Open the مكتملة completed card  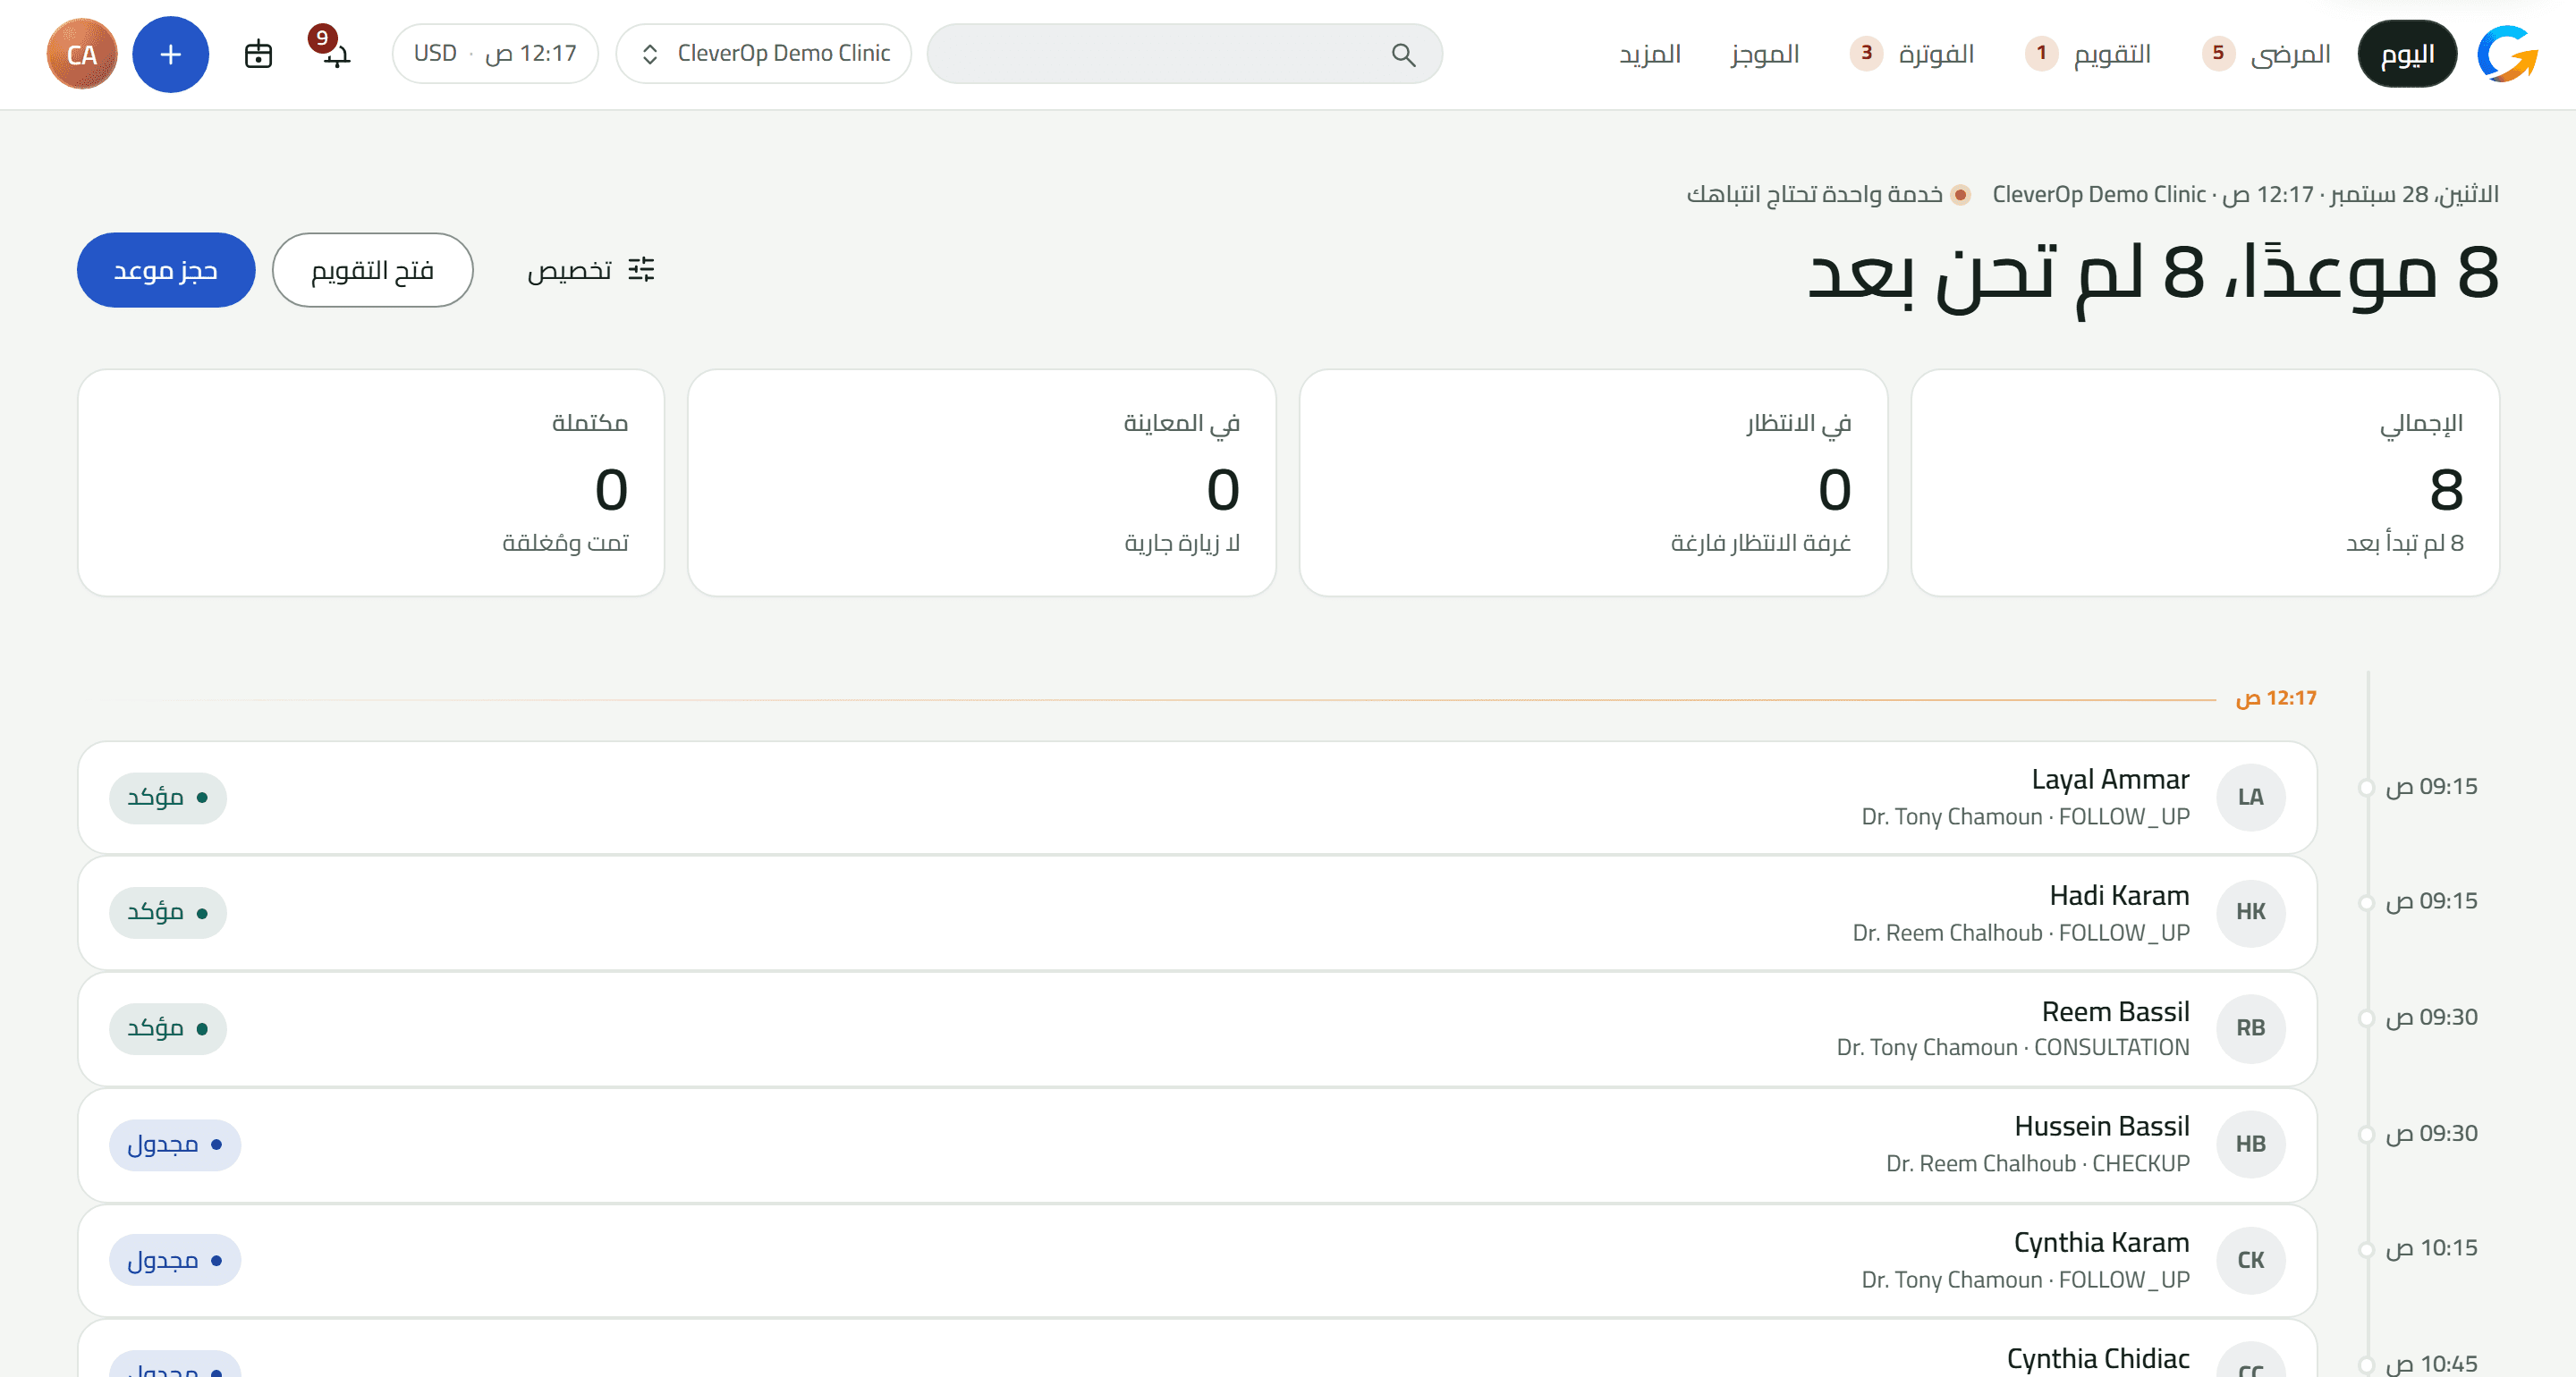click(x=371, y=483)
